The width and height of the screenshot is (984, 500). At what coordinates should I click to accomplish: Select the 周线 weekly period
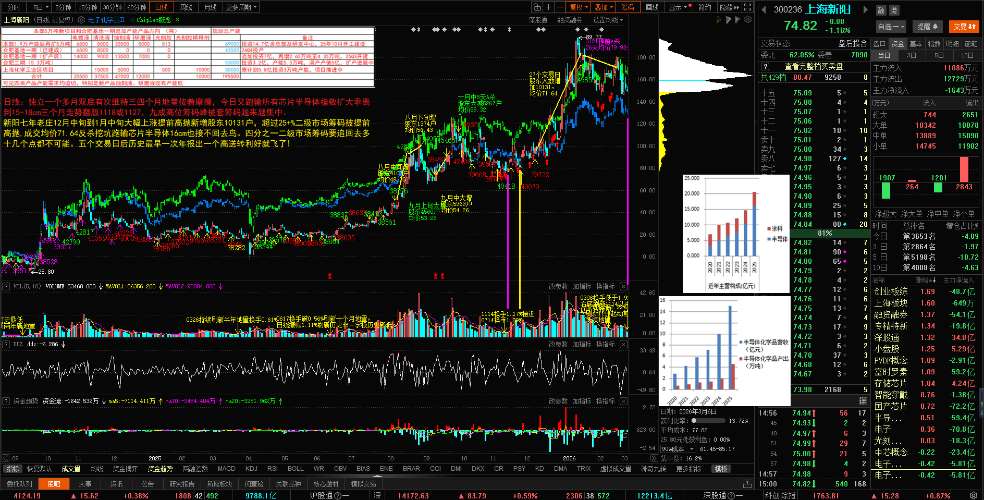186,7
